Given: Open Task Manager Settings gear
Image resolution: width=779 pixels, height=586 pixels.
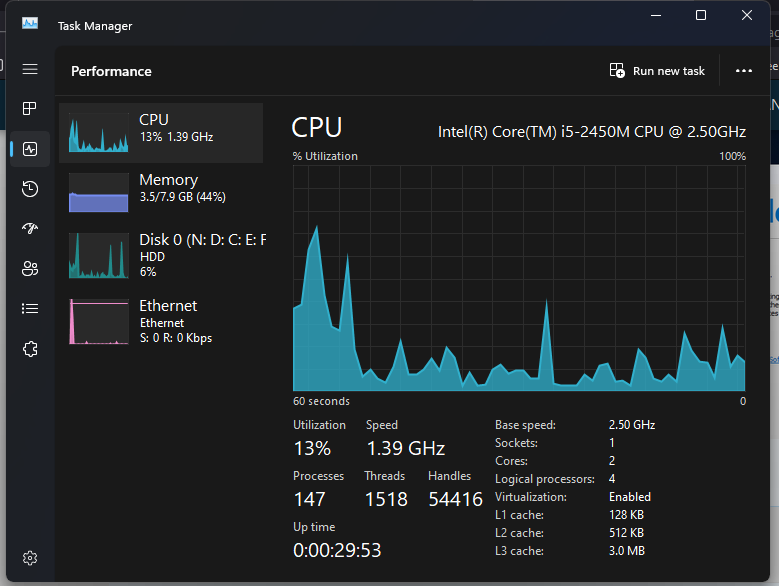Looking at the screenshot, I should tap(30, 558).
